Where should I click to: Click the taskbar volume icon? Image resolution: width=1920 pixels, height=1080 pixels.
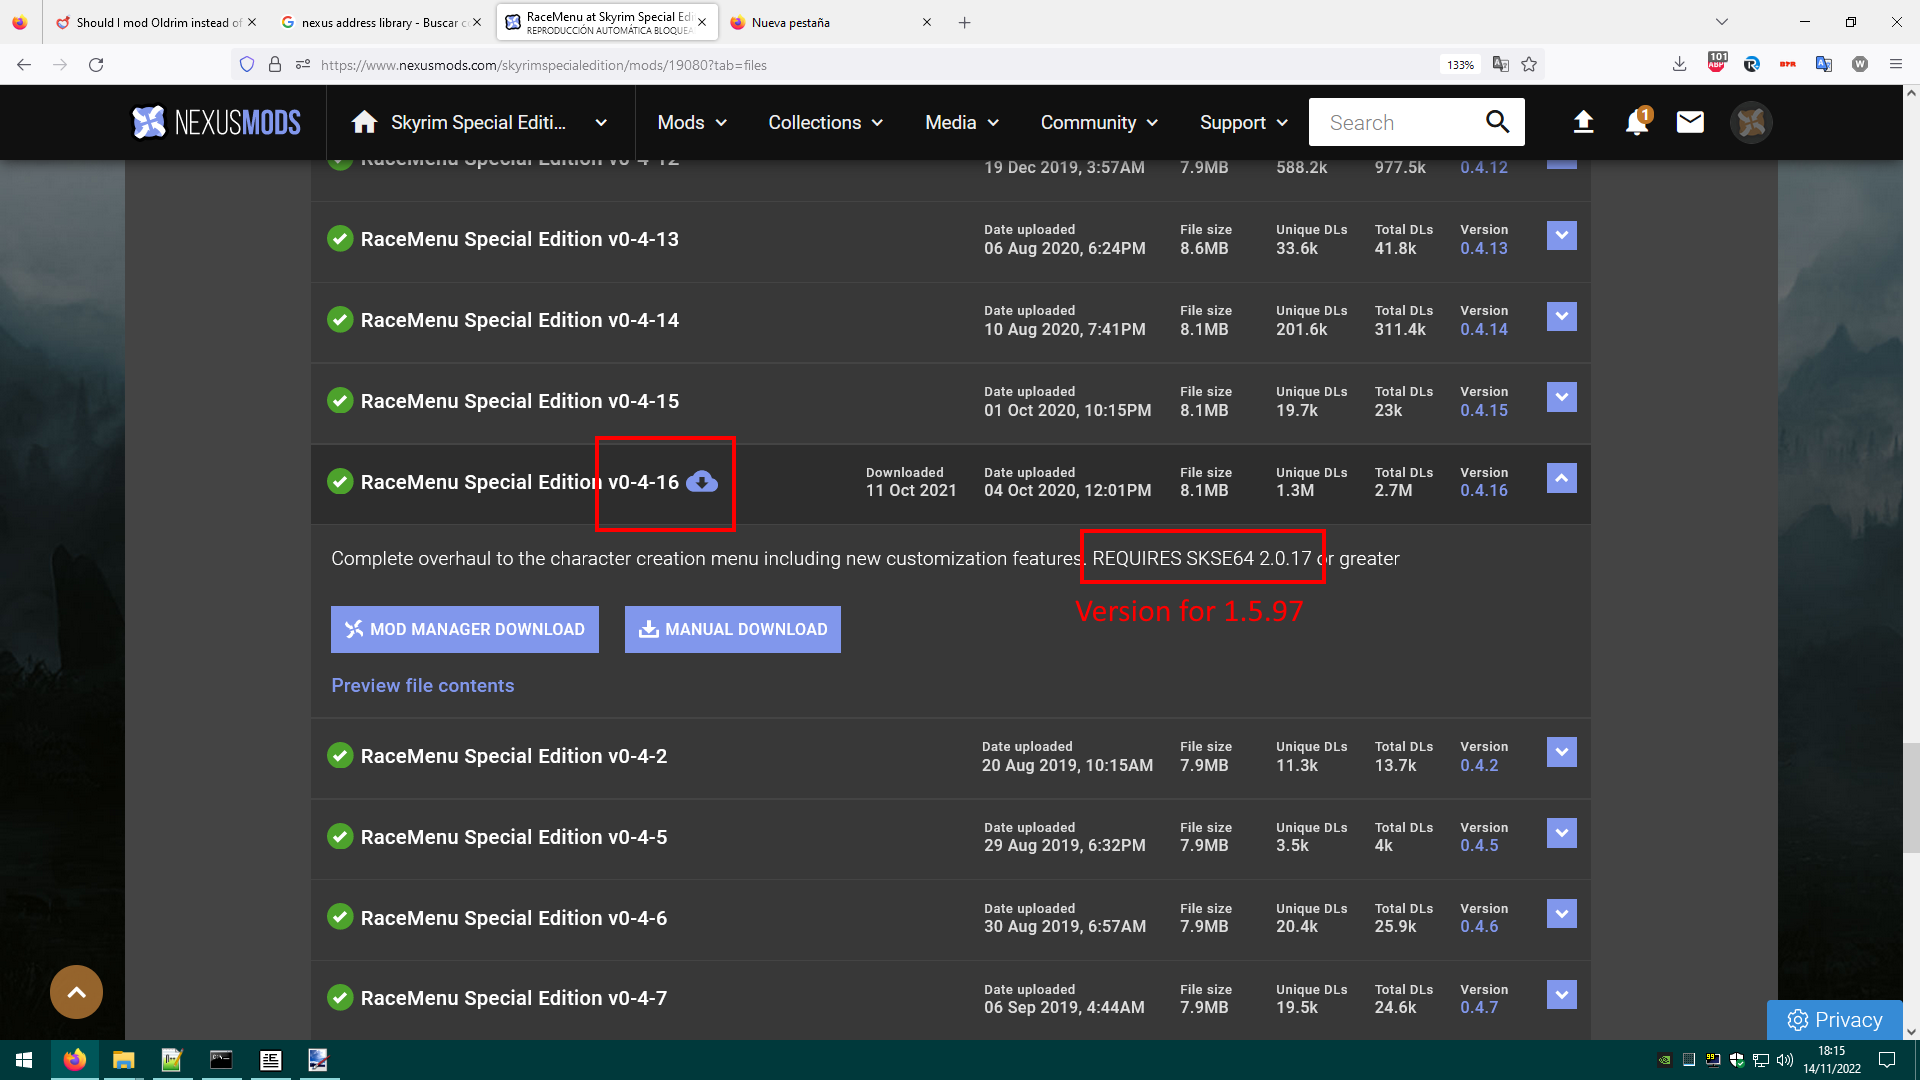coord(1785,1060)
